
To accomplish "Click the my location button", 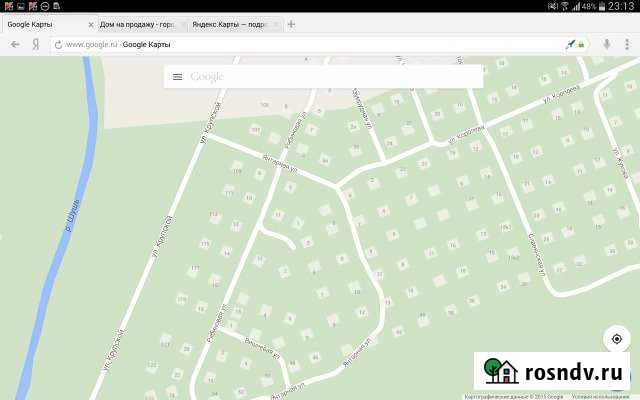I will (617, 339).
